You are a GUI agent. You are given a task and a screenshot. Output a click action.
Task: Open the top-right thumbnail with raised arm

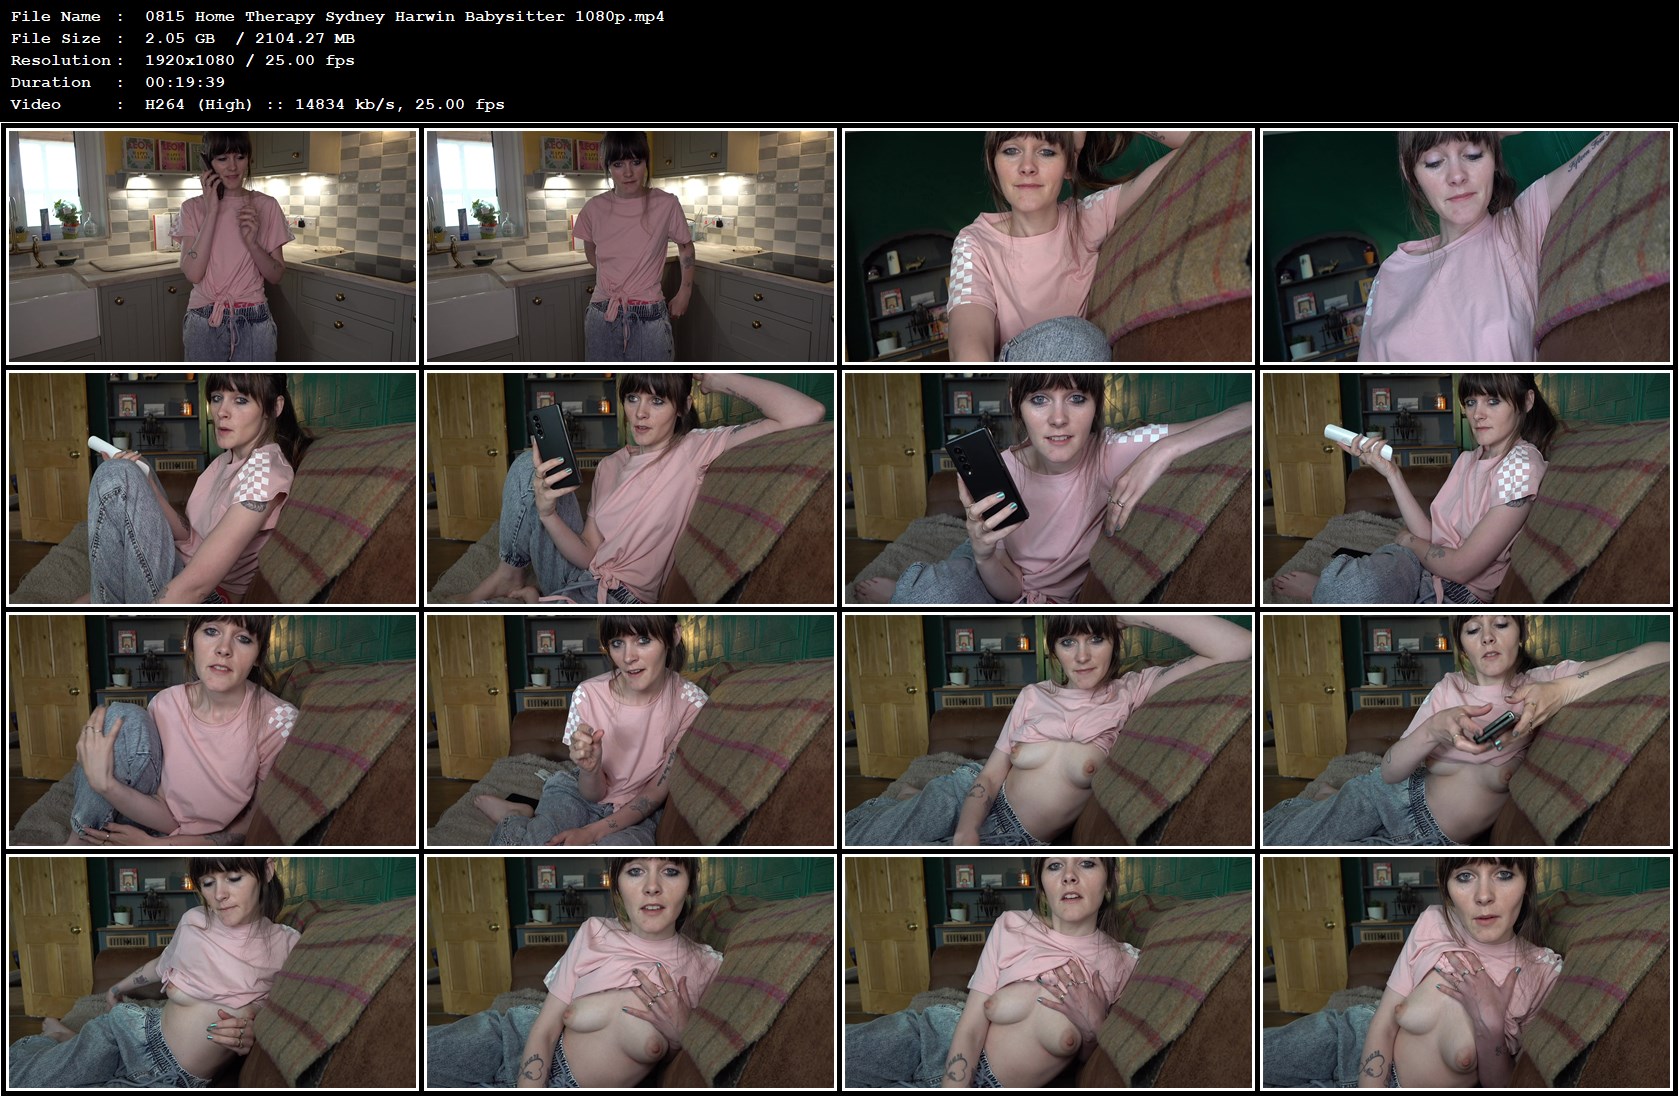1468,245
